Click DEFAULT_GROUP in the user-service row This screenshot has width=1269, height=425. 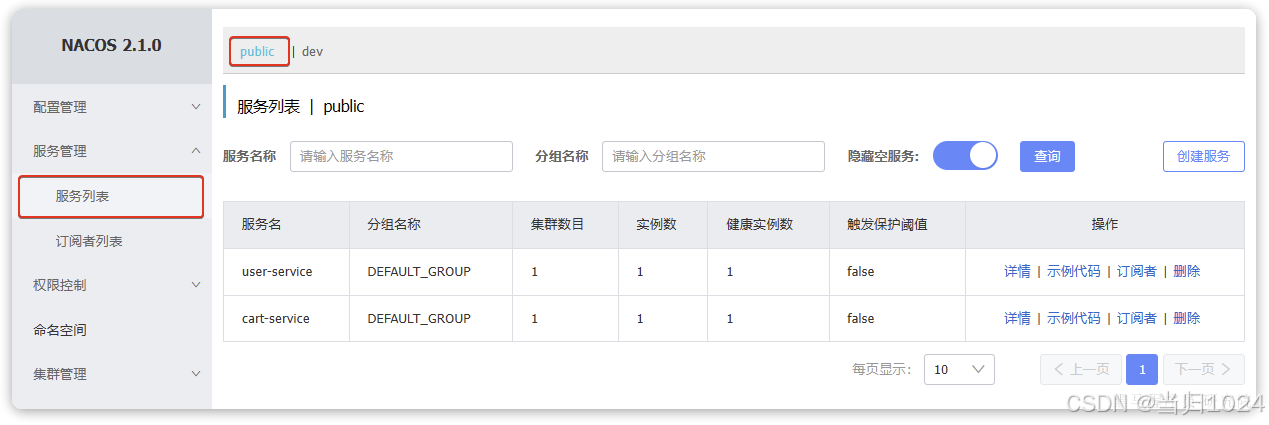[419, 271]
